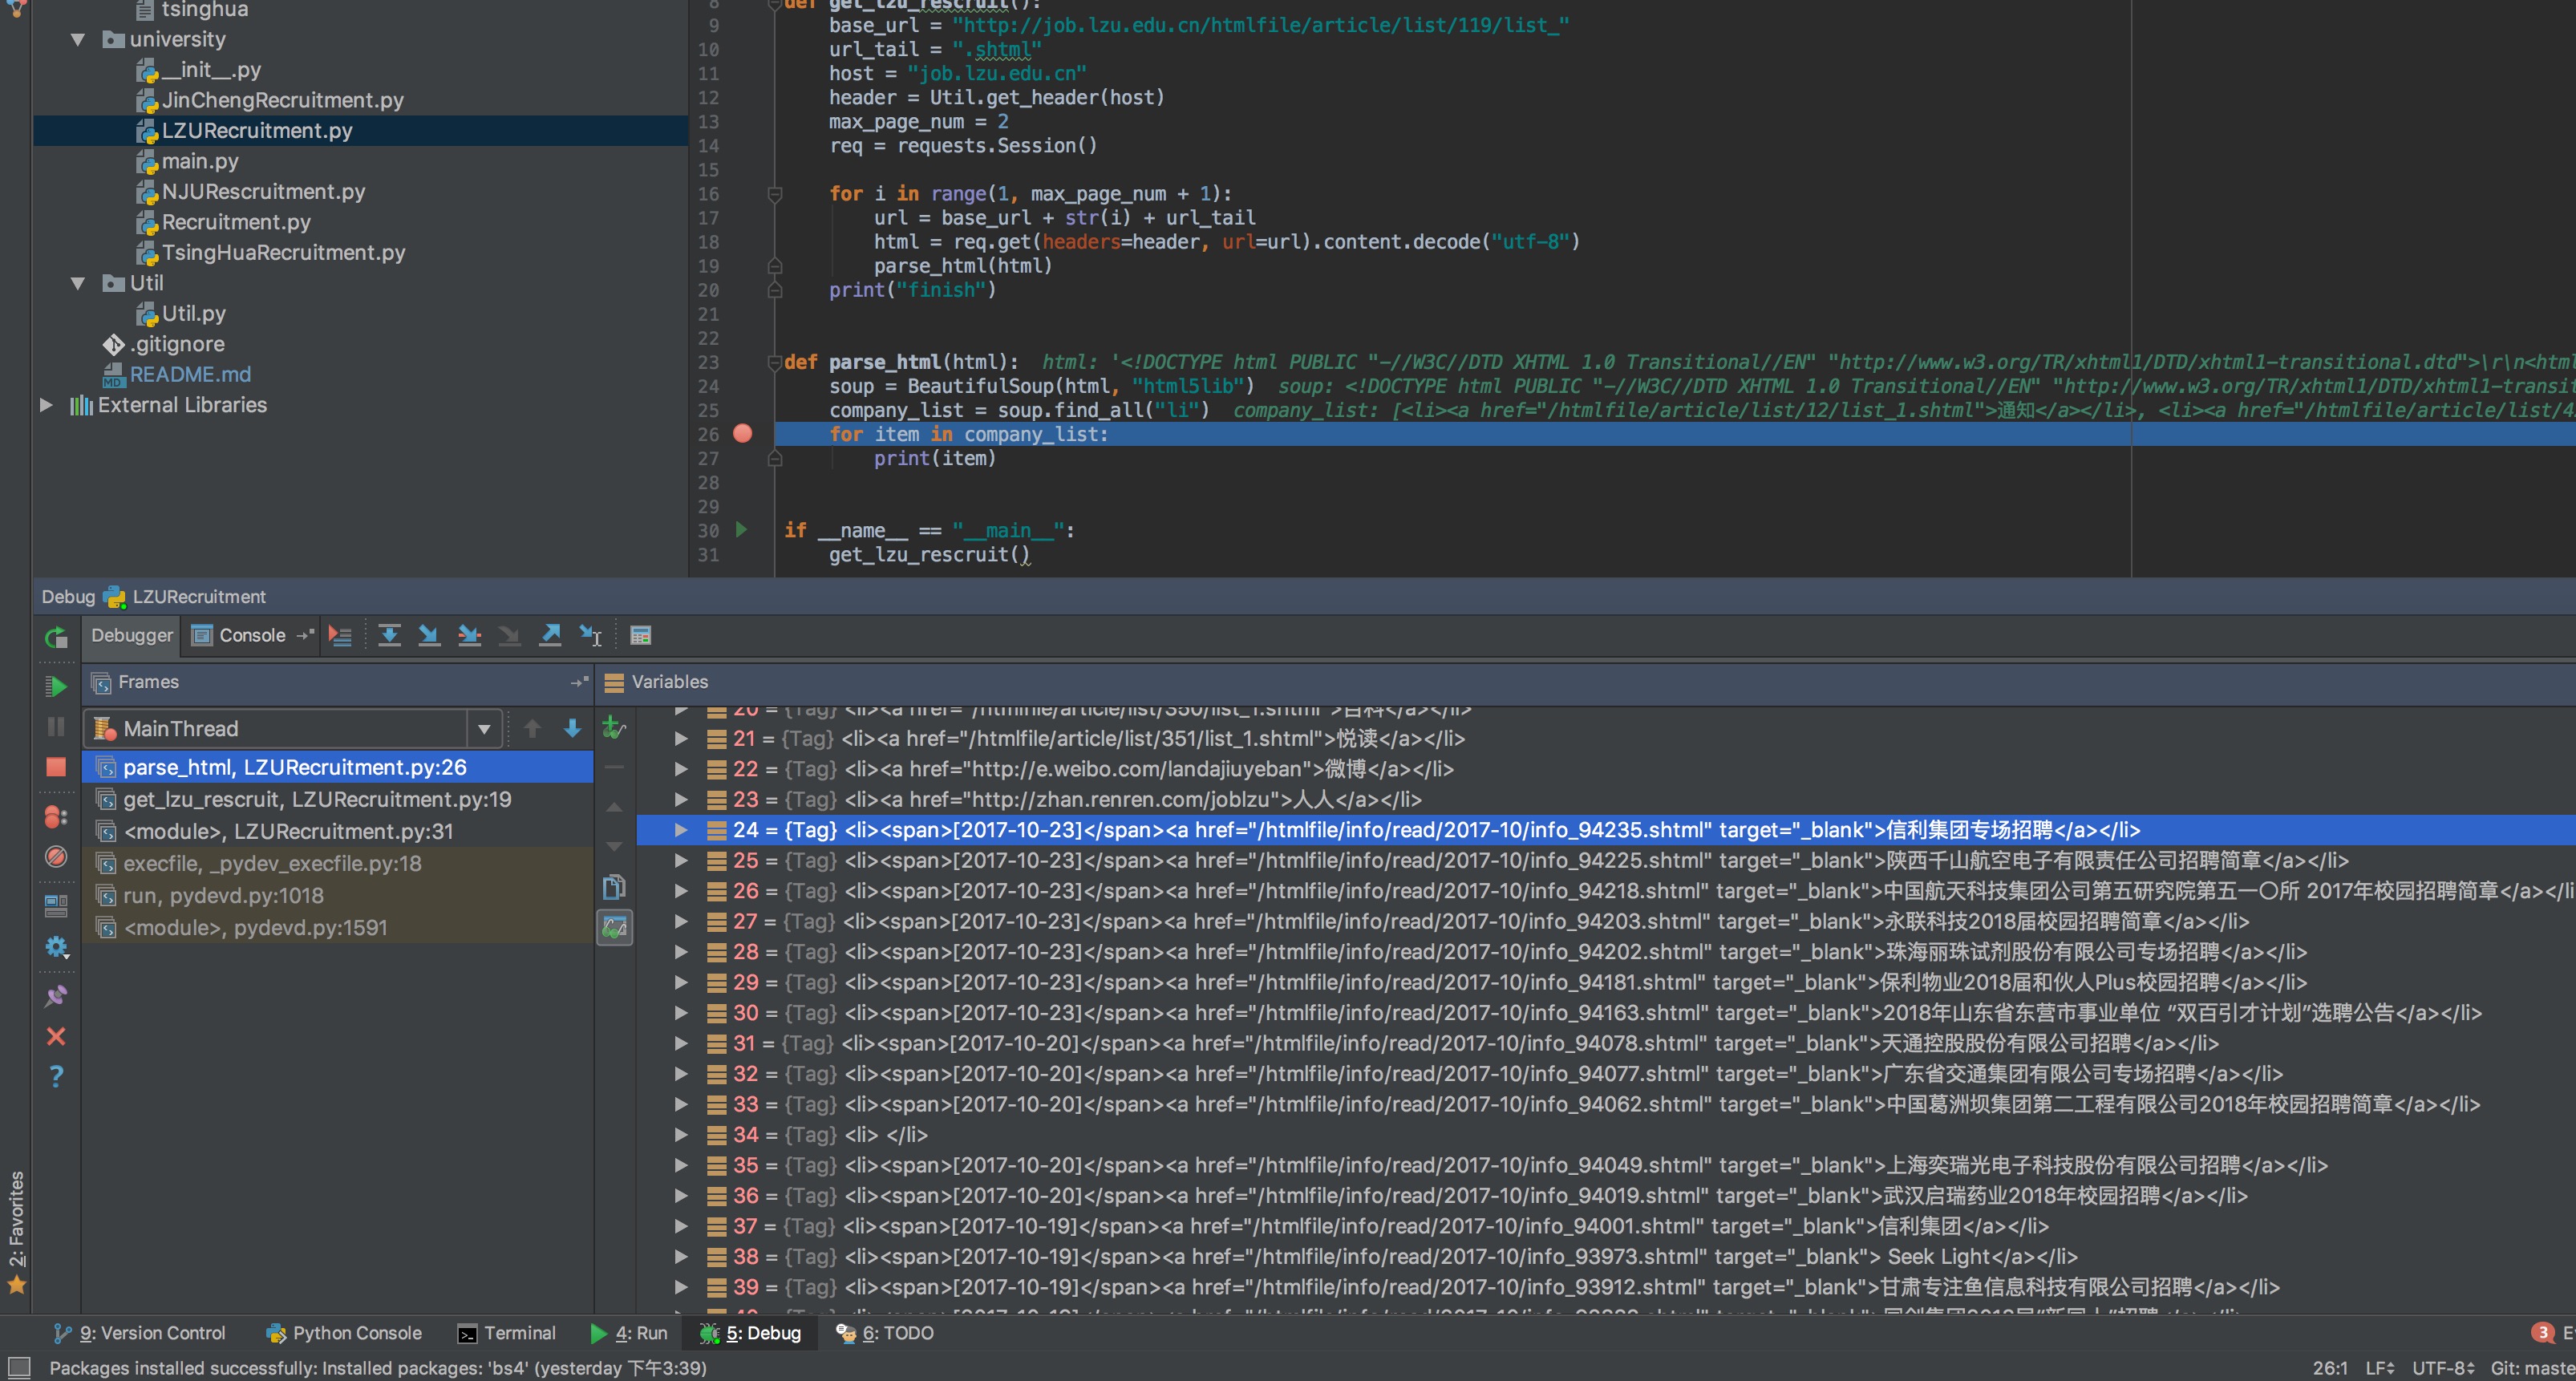Image resolution: width=2576 pixels, height=1381 pixels.
Task: Open debugger settings gear
Action: (x=56, y=946)
